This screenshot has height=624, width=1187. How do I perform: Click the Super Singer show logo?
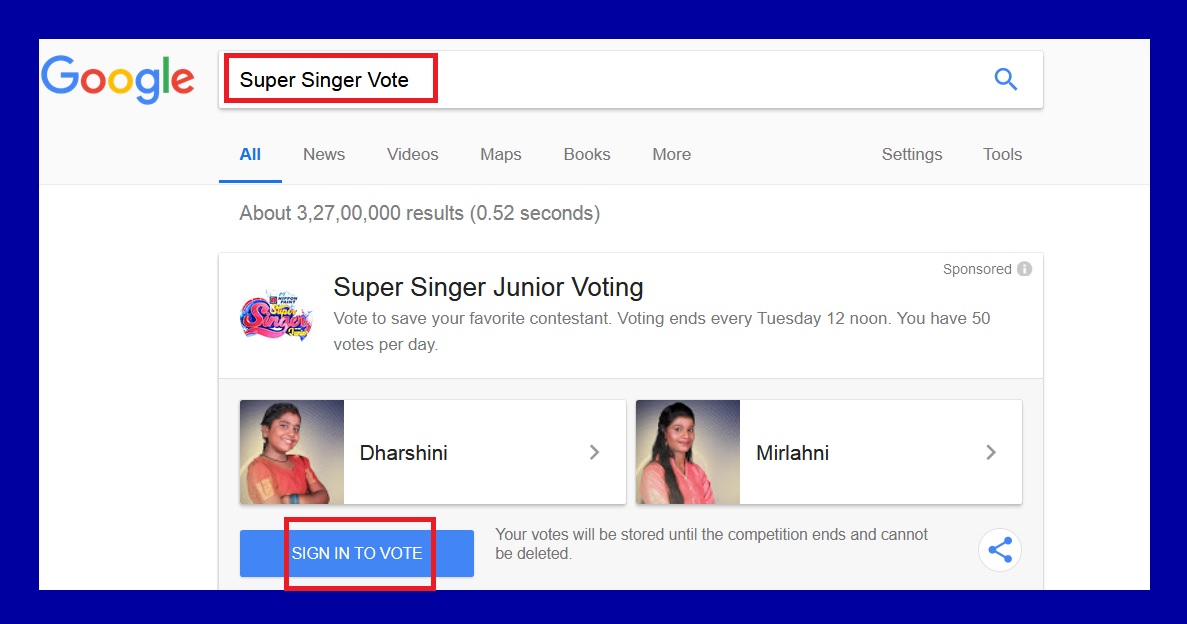point(269,316)
